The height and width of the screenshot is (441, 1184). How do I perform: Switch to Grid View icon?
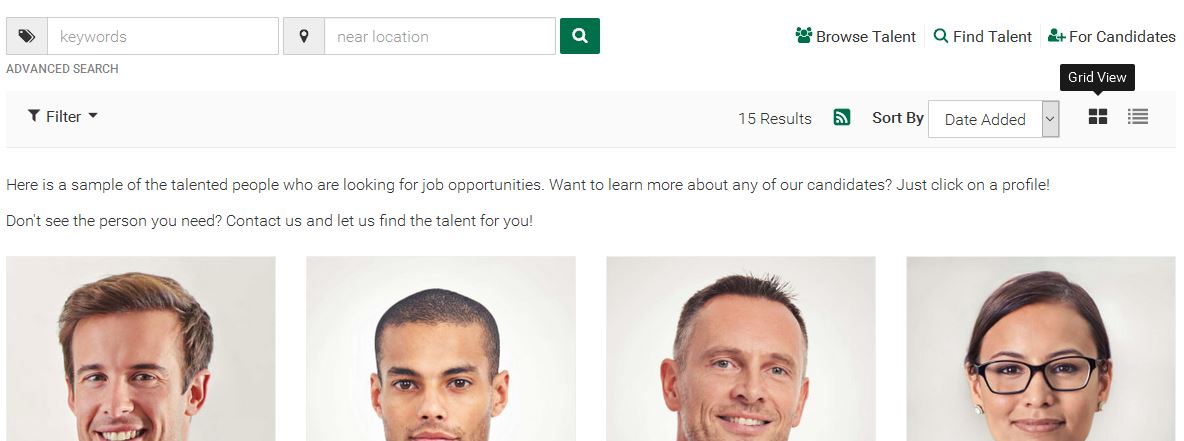pyautogui.click(x=1098, y=116)
